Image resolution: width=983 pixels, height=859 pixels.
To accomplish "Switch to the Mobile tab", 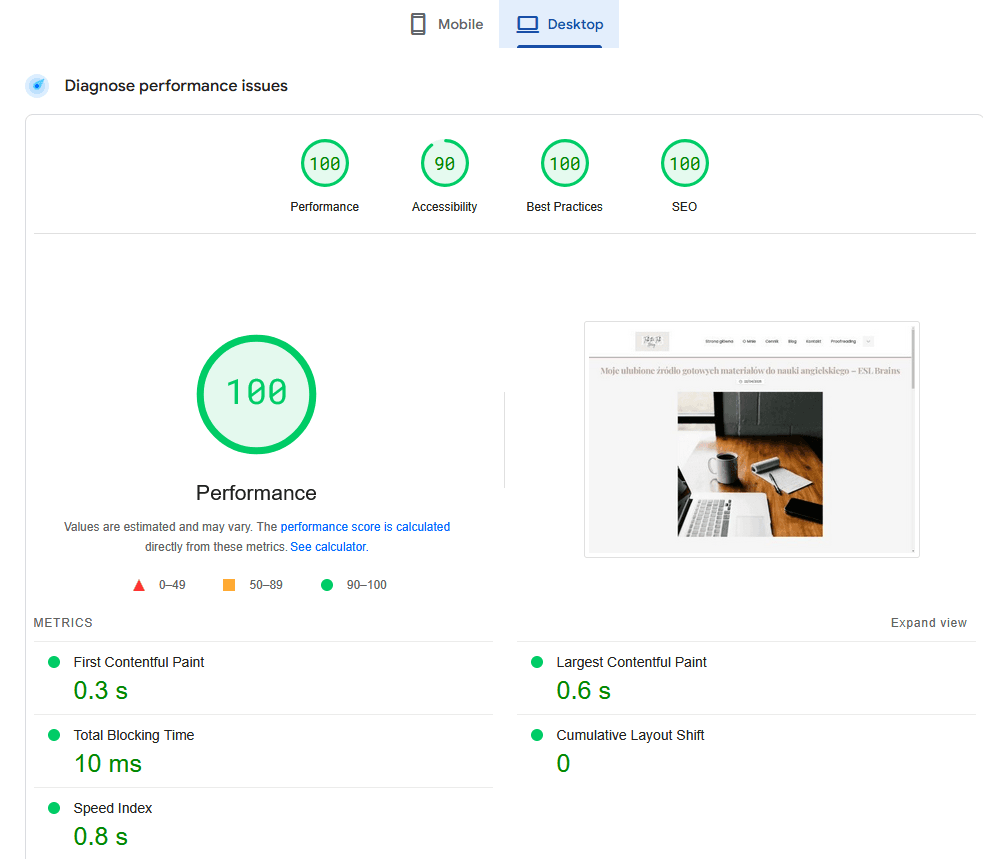I will click(x=447, y=24).
